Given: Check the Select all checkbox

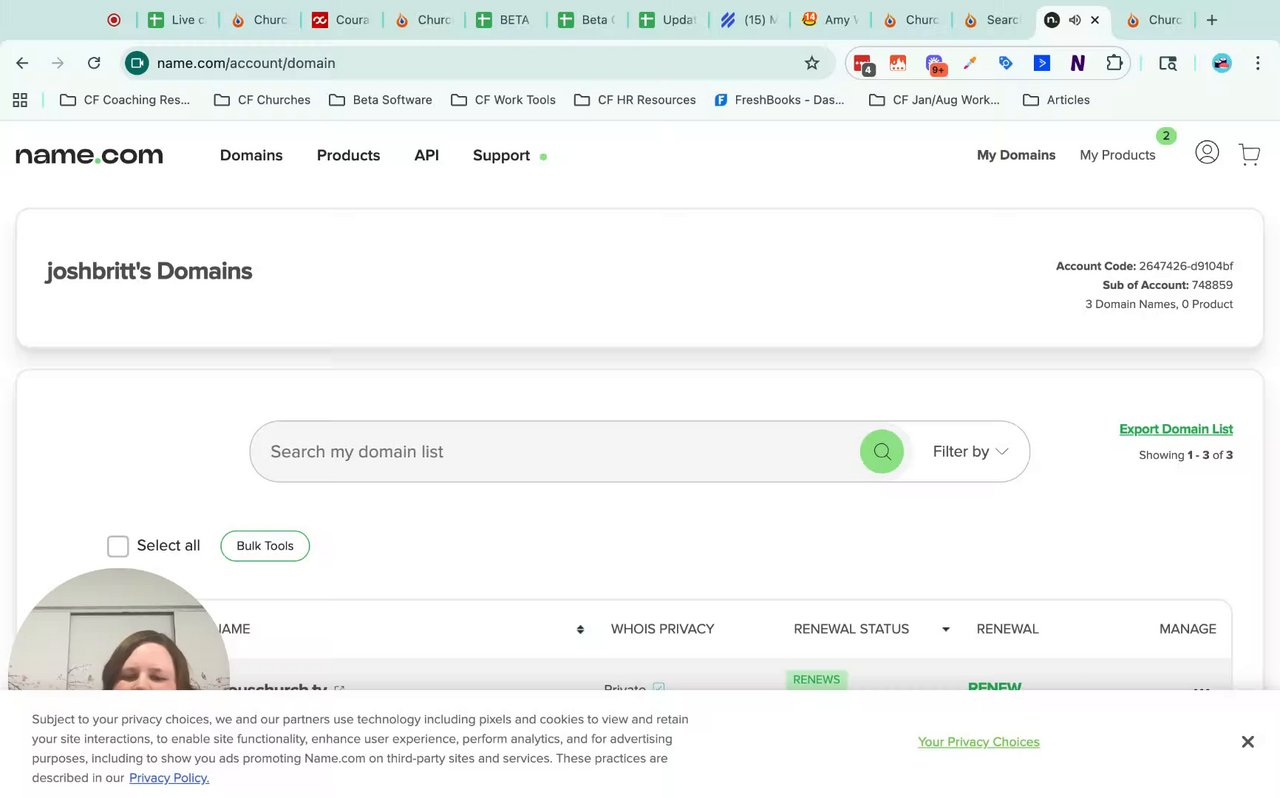Looking at the screenshot, I should (118, 546).
